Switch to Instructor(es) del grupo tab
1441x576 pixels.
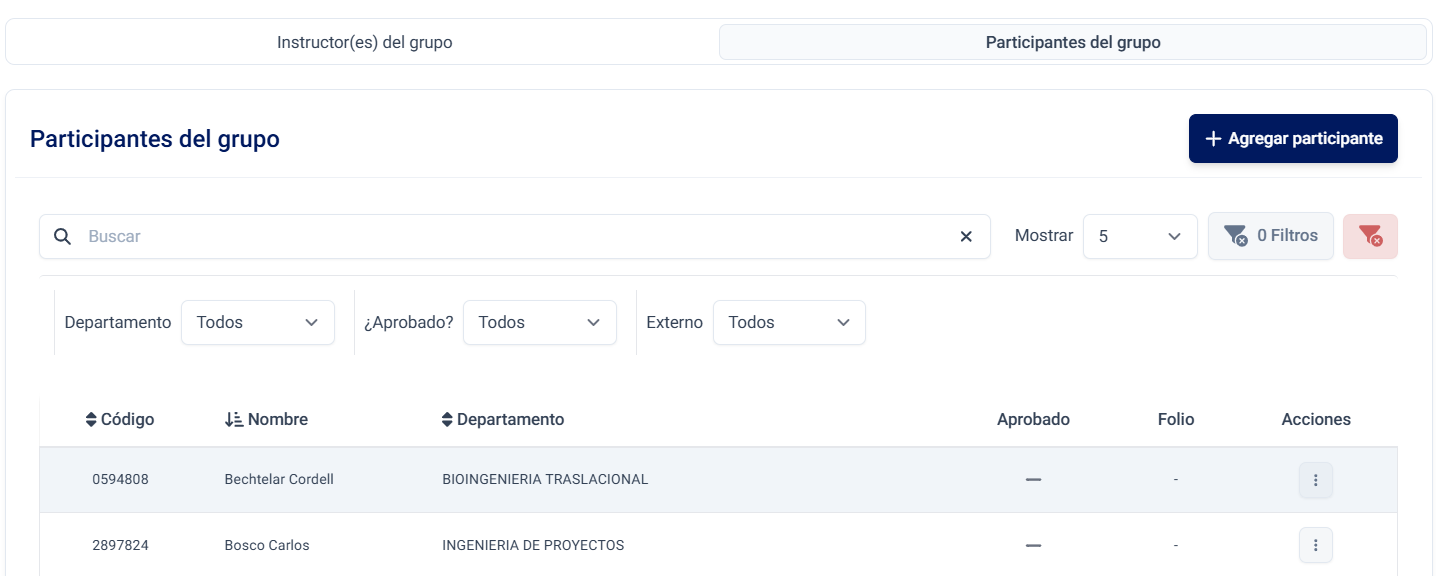364,43
